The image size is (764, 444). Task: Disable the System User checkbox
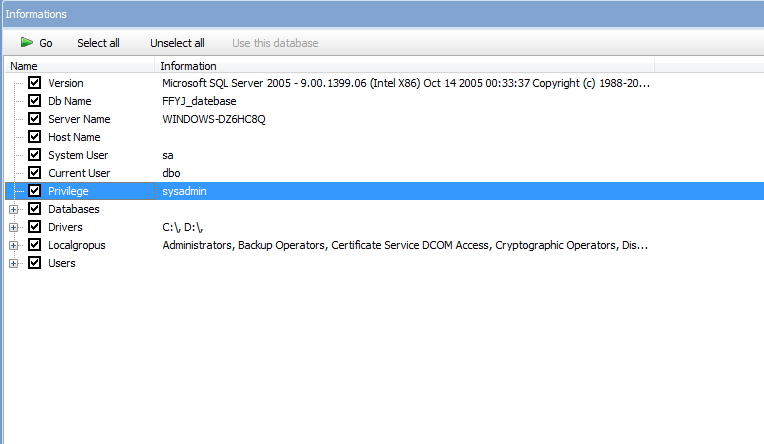click(34, 154)
